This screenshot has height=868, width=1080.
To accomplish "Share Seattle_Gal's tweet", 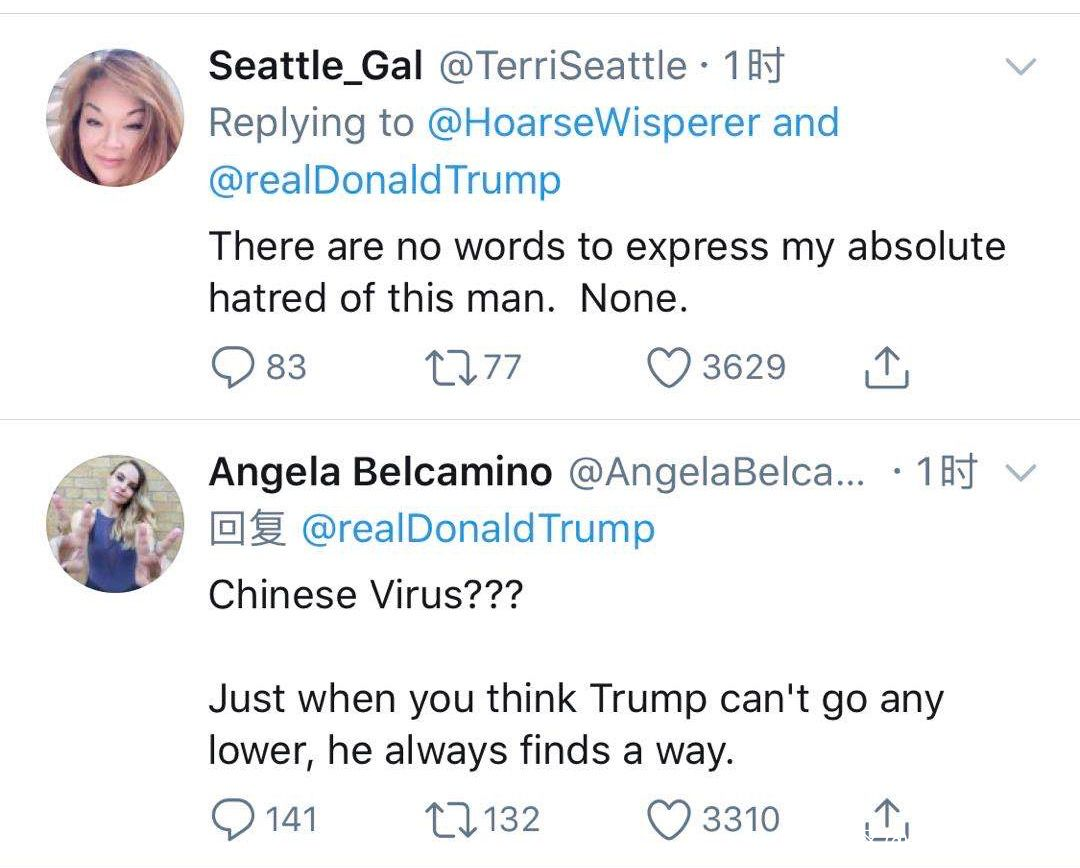I will (x=886, y=367).
